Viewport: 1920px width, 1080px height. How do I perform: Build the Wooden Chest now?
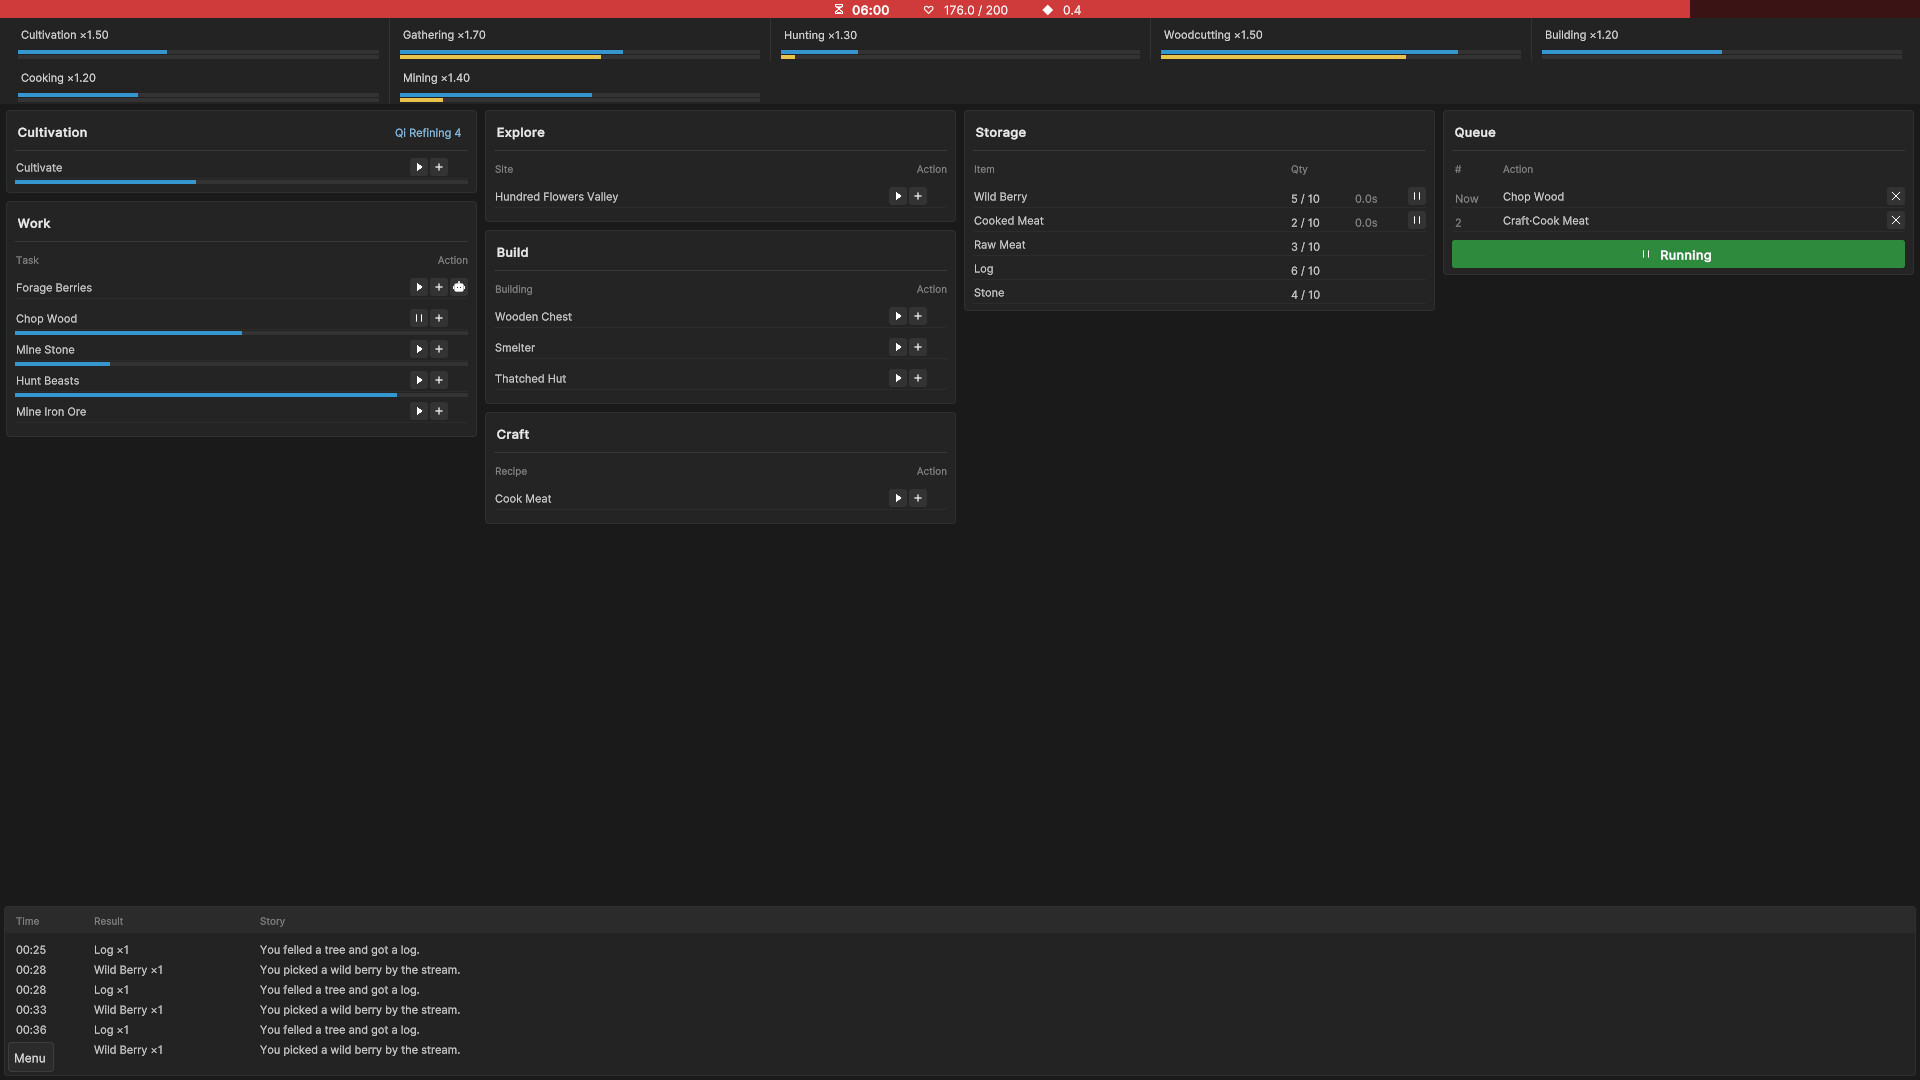pyautogui.click(x=898, y=316)
